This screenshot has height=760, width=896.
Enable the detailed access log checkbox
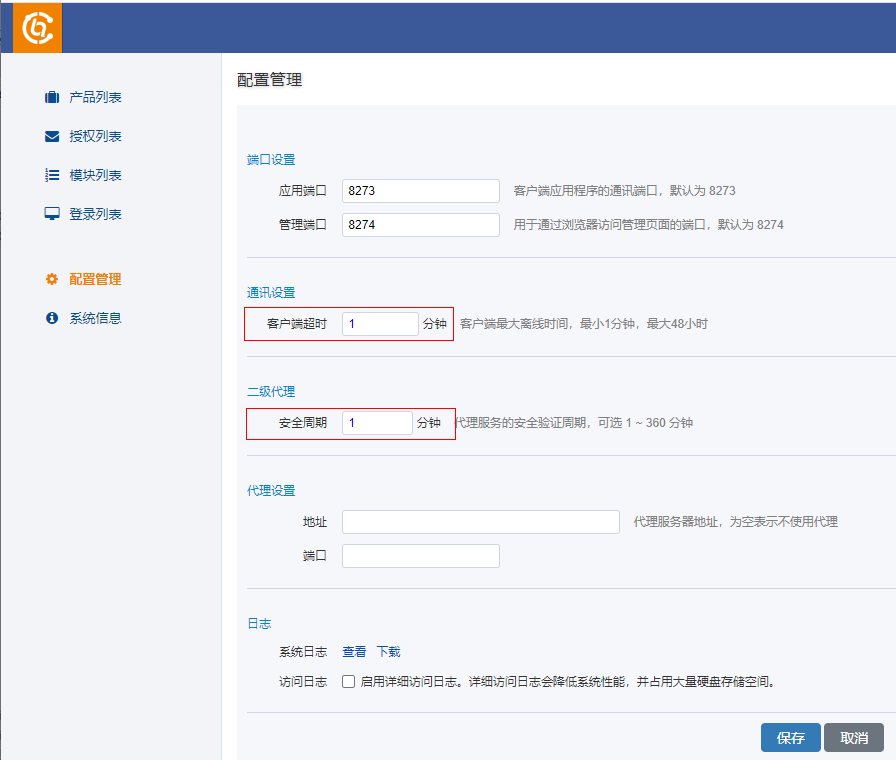point(349,682)
